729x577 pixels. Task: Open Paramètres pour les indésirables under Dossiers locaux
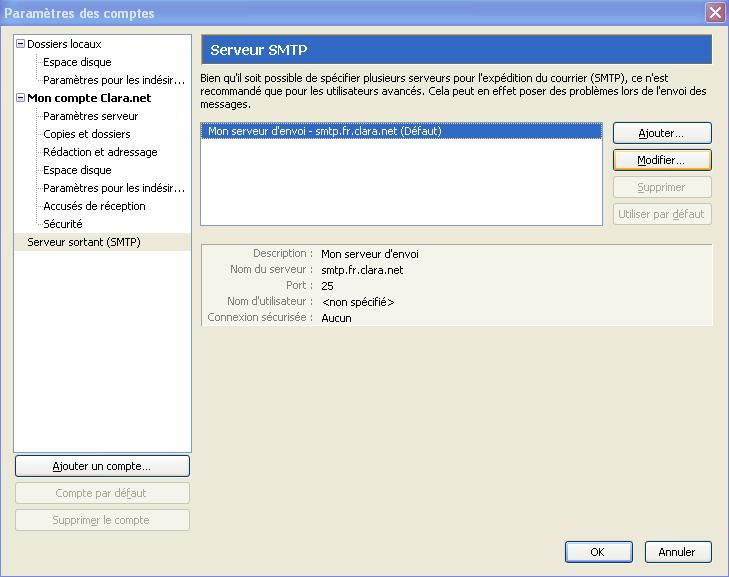tap(113, 80)
